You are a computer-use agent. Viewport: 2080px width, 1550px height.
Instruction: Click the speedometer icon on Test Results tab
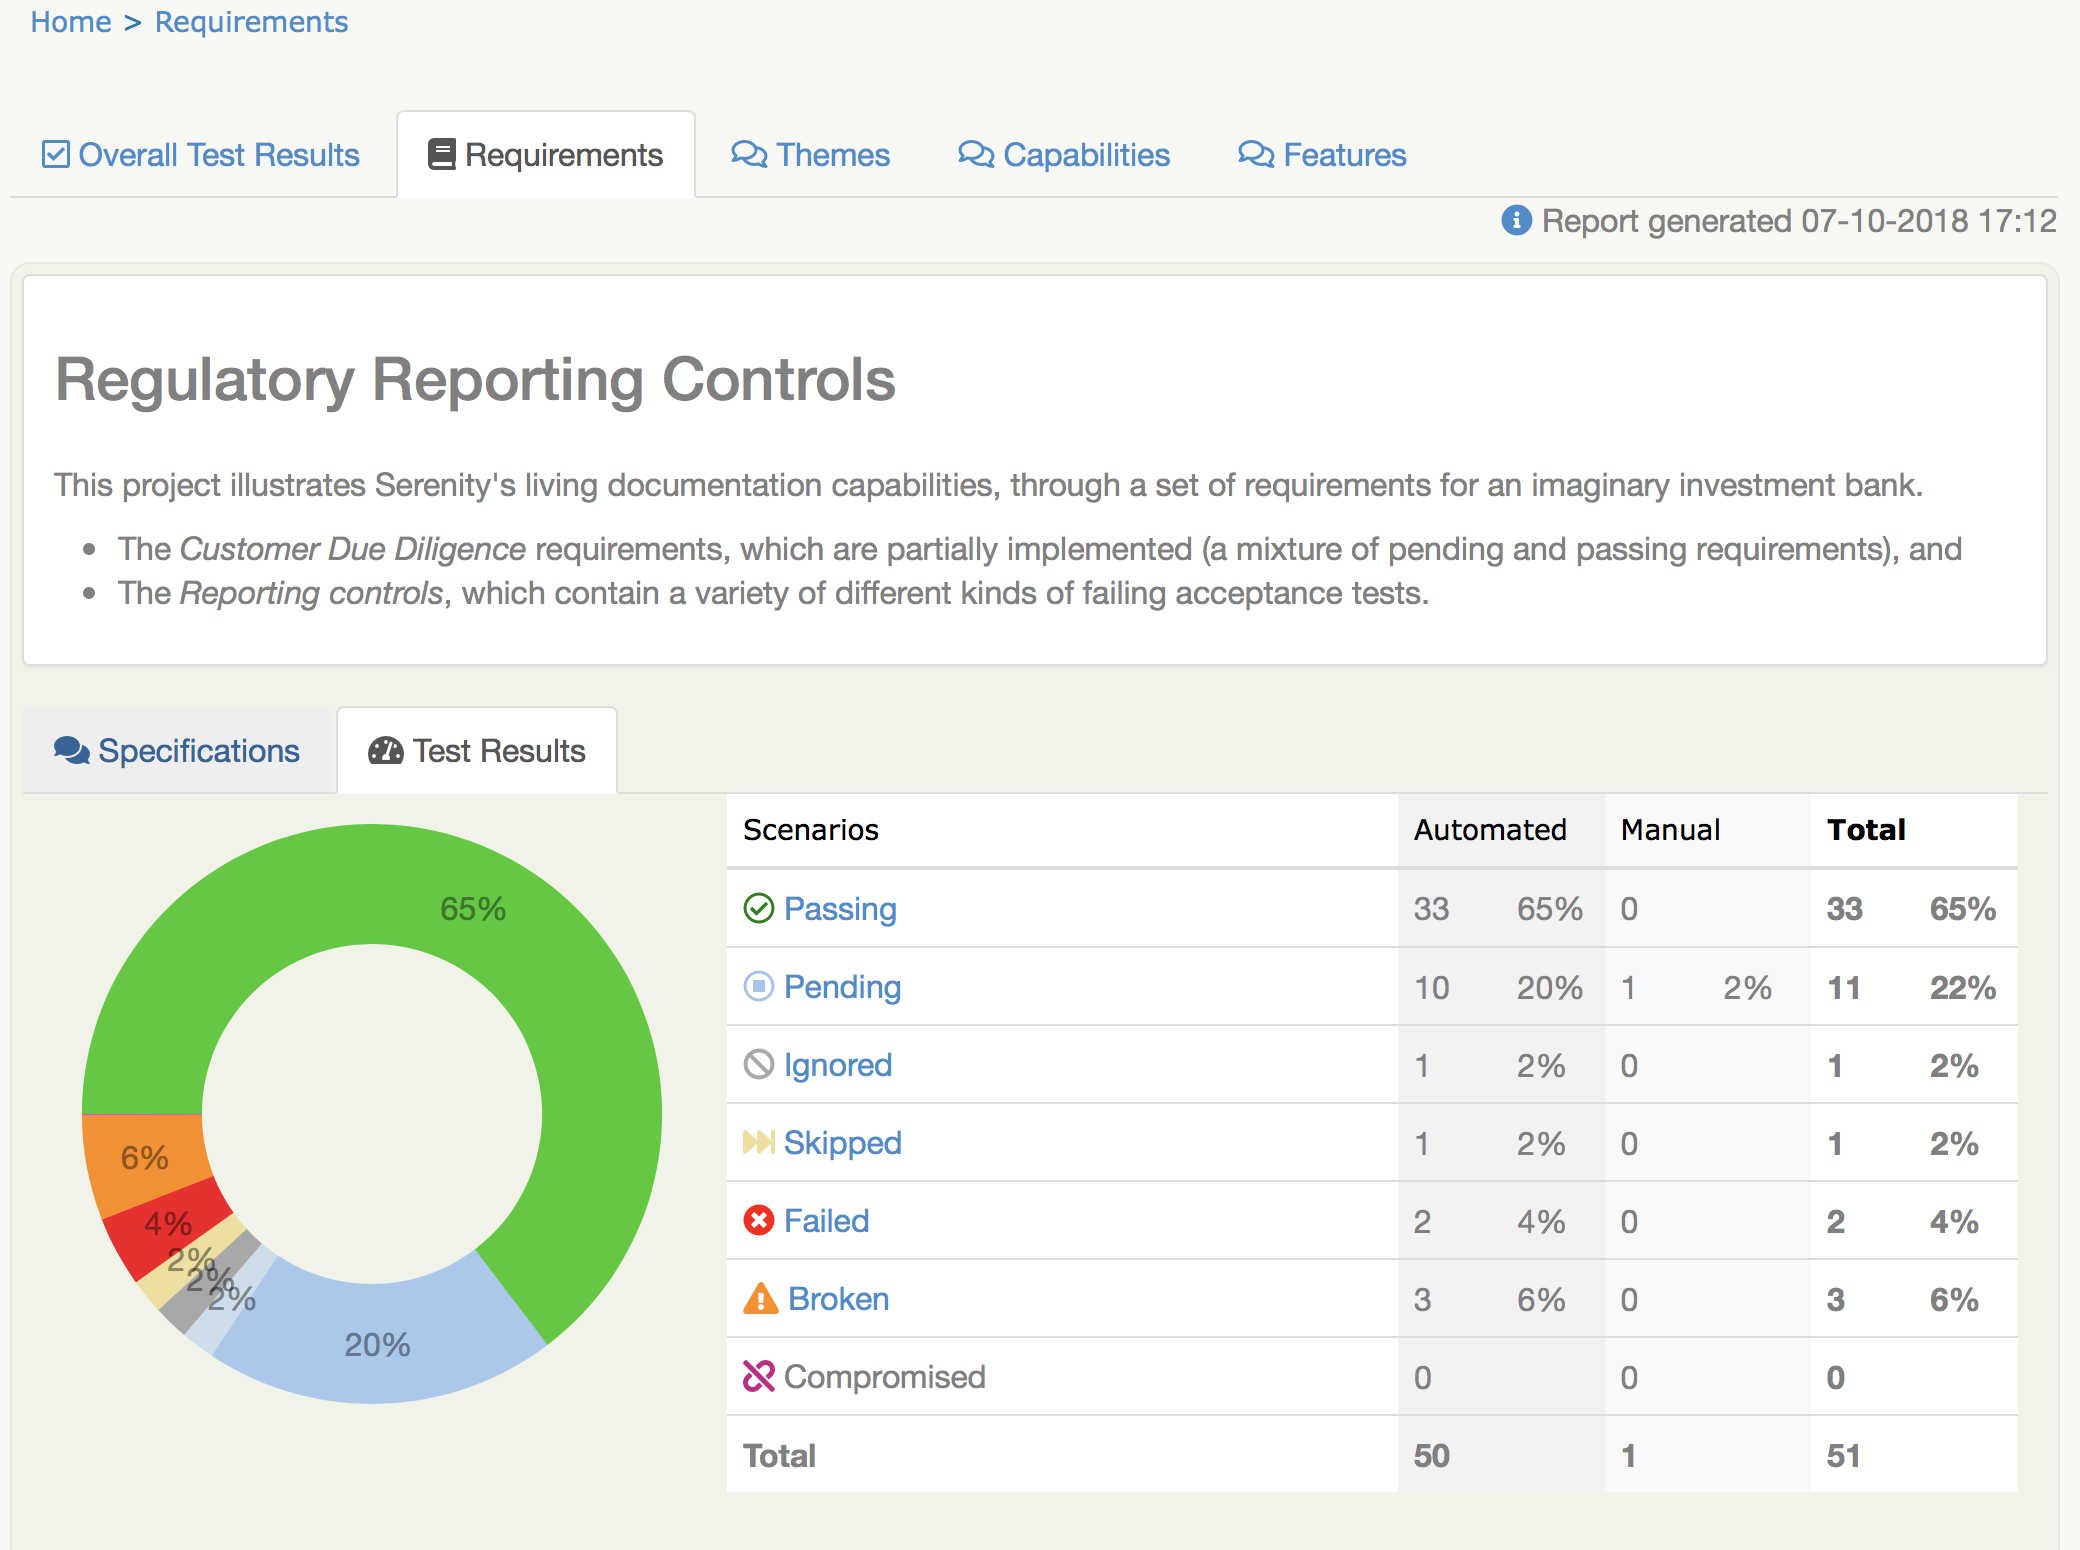point(385,750)
